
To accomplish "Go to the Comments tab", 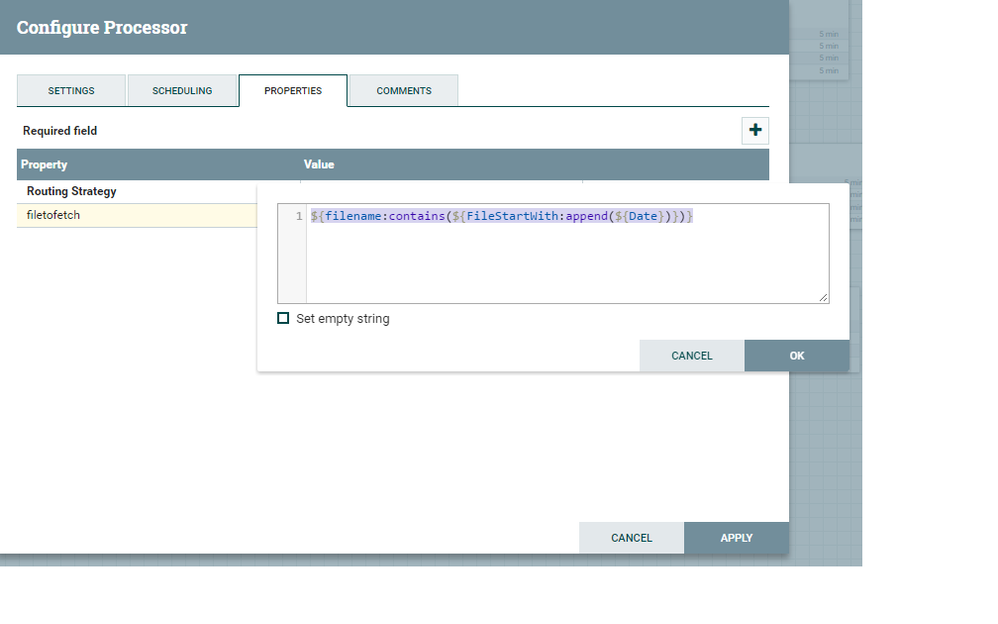I will [404, 90].
